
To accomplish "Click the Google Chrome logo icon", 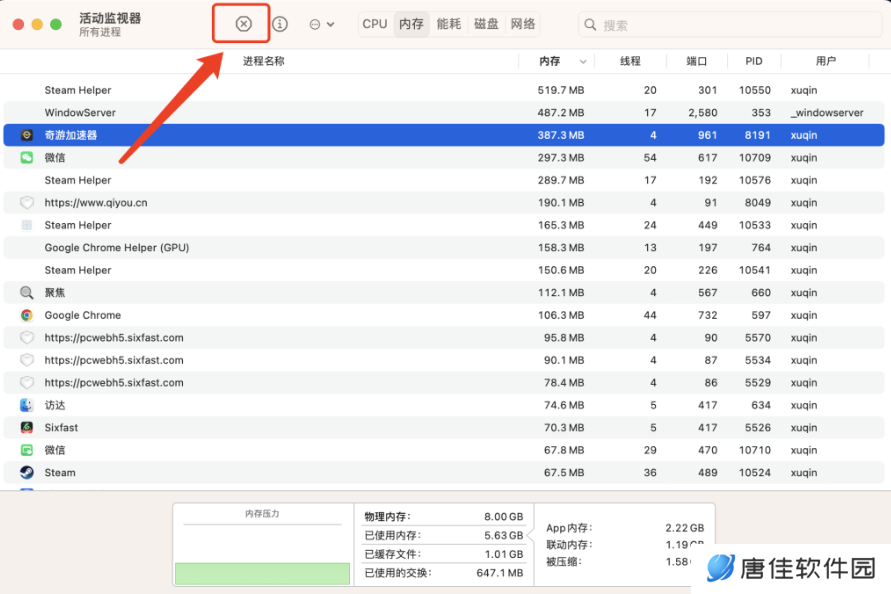I will (x=27, y=315).
